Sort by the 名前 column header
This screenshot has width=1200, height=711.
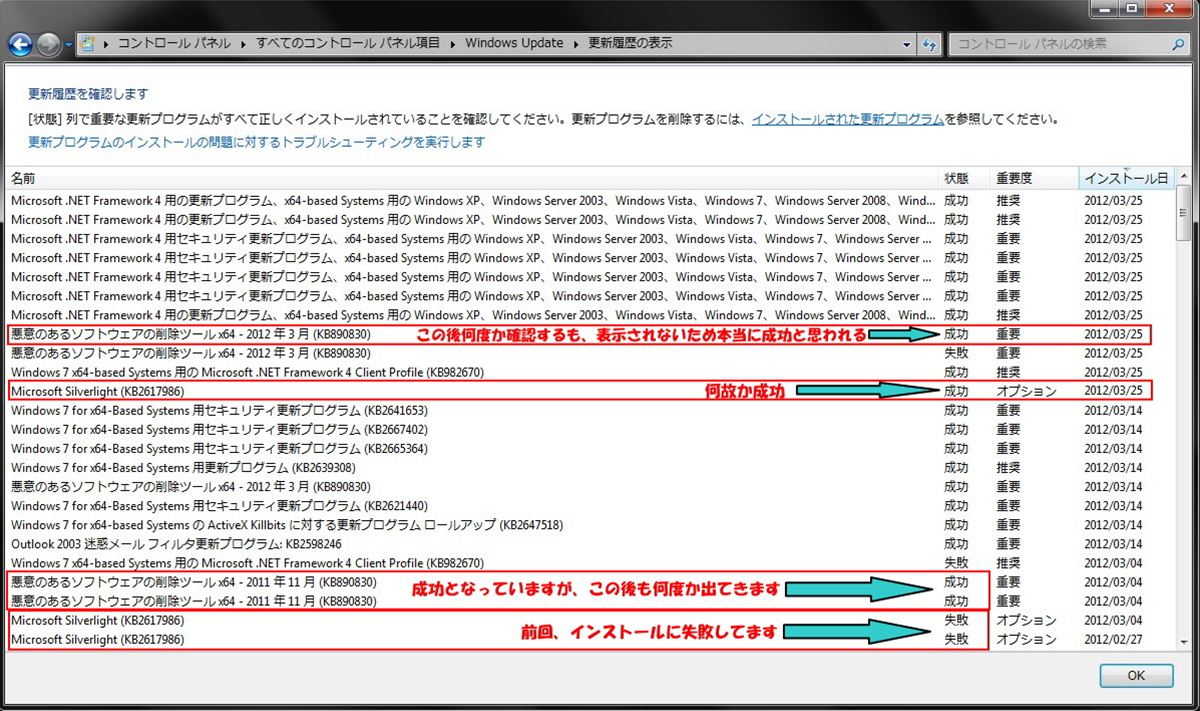point(472,178)
